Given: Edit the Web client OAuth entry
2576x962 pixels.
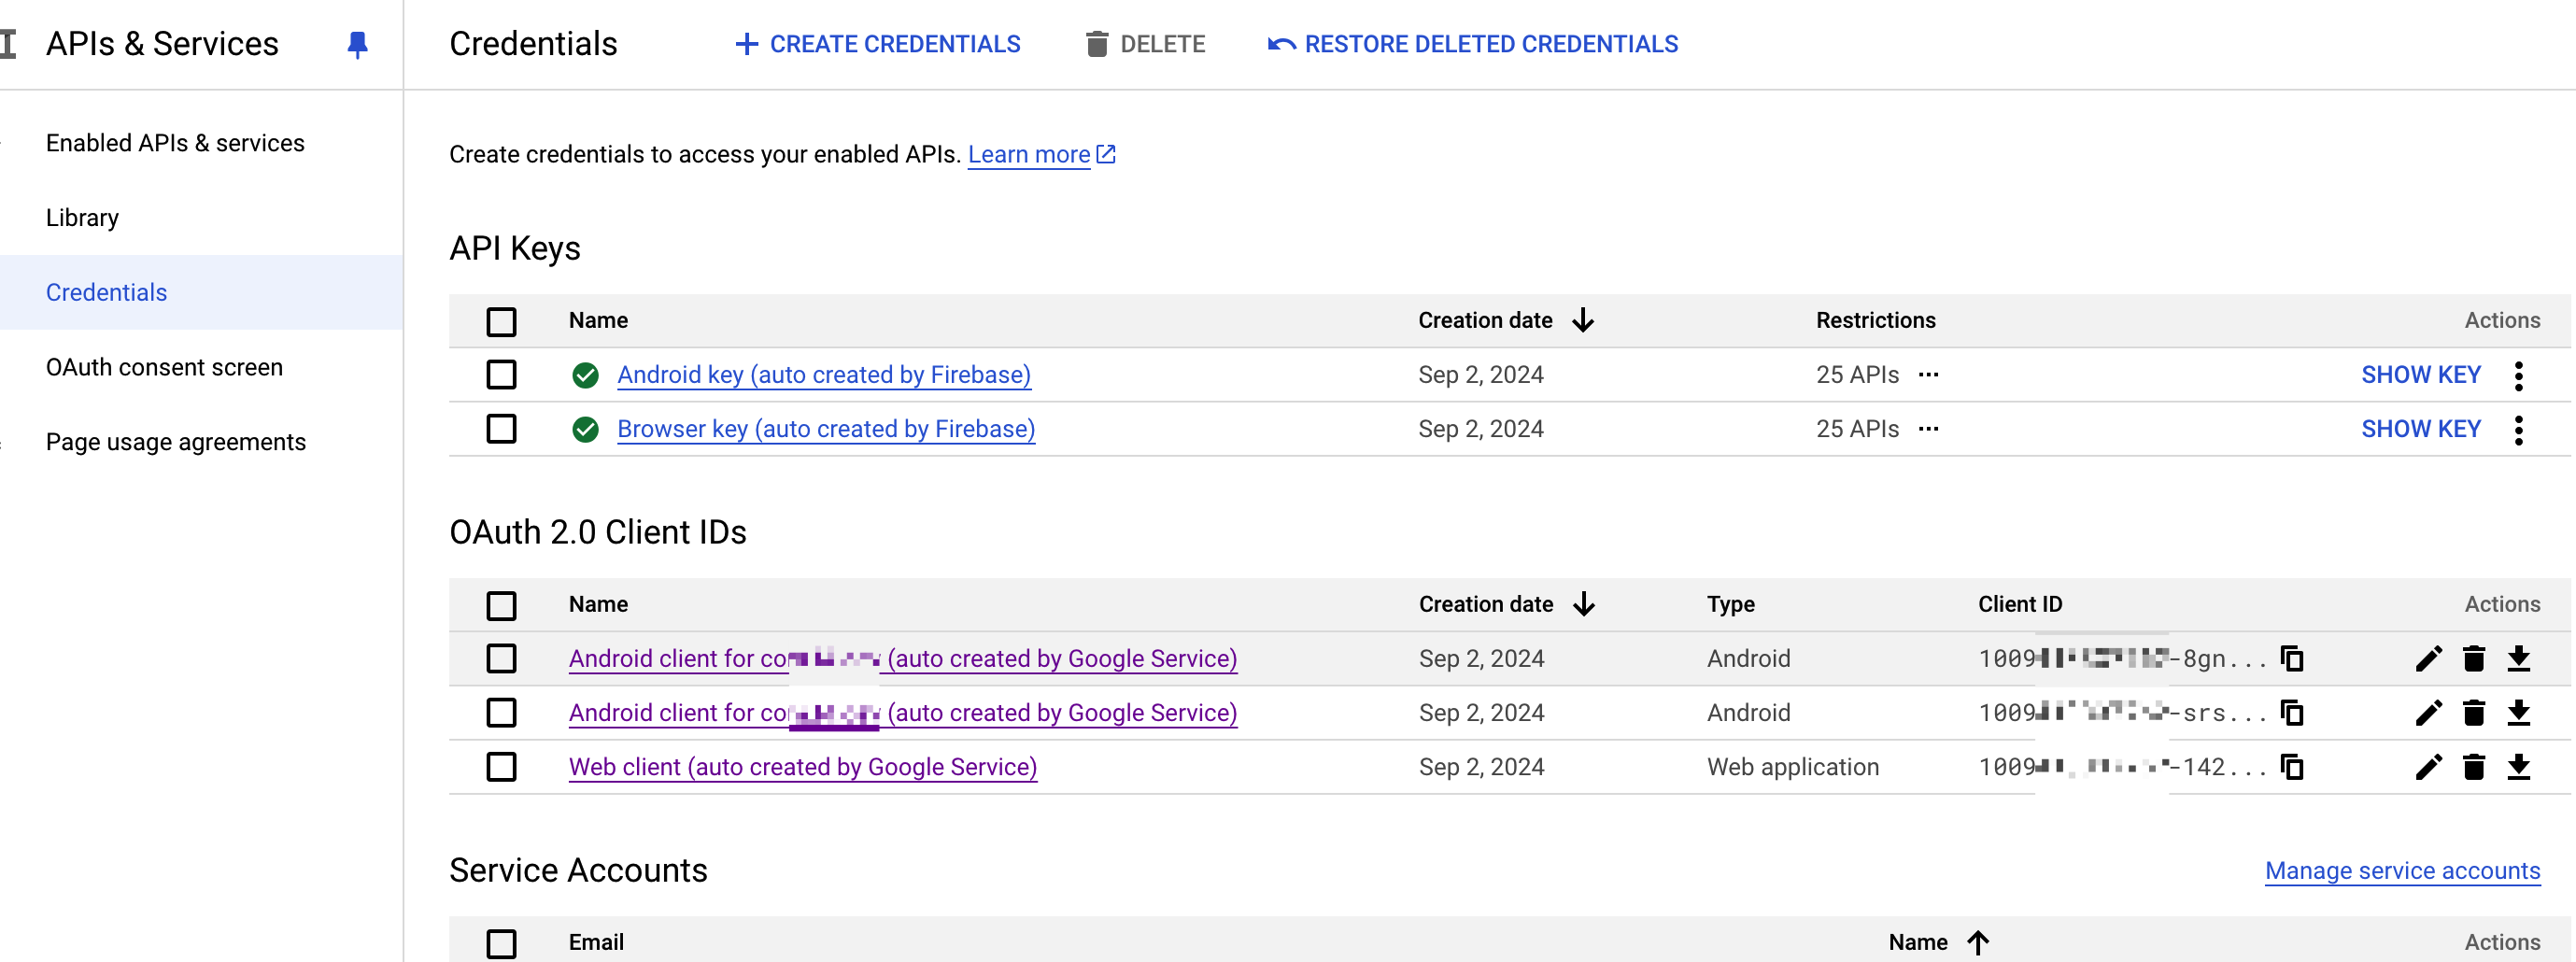Looking at the screenshot, I should point(2428,767).
